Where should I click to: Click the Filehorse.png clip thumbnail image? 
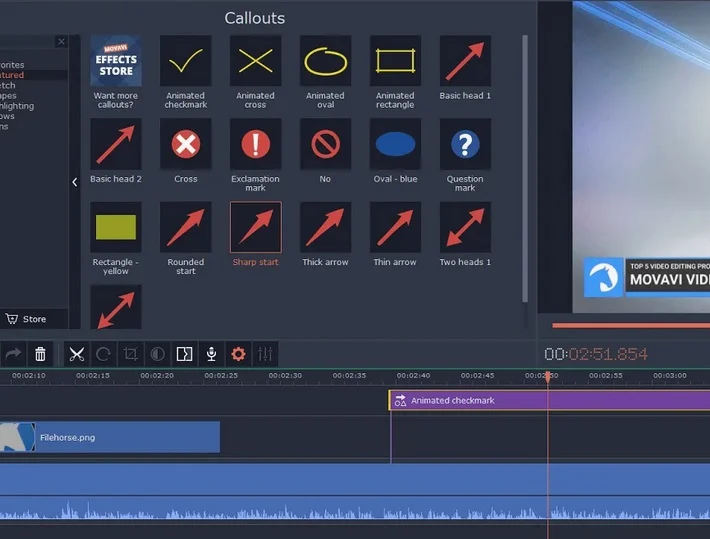click(17, 437)
